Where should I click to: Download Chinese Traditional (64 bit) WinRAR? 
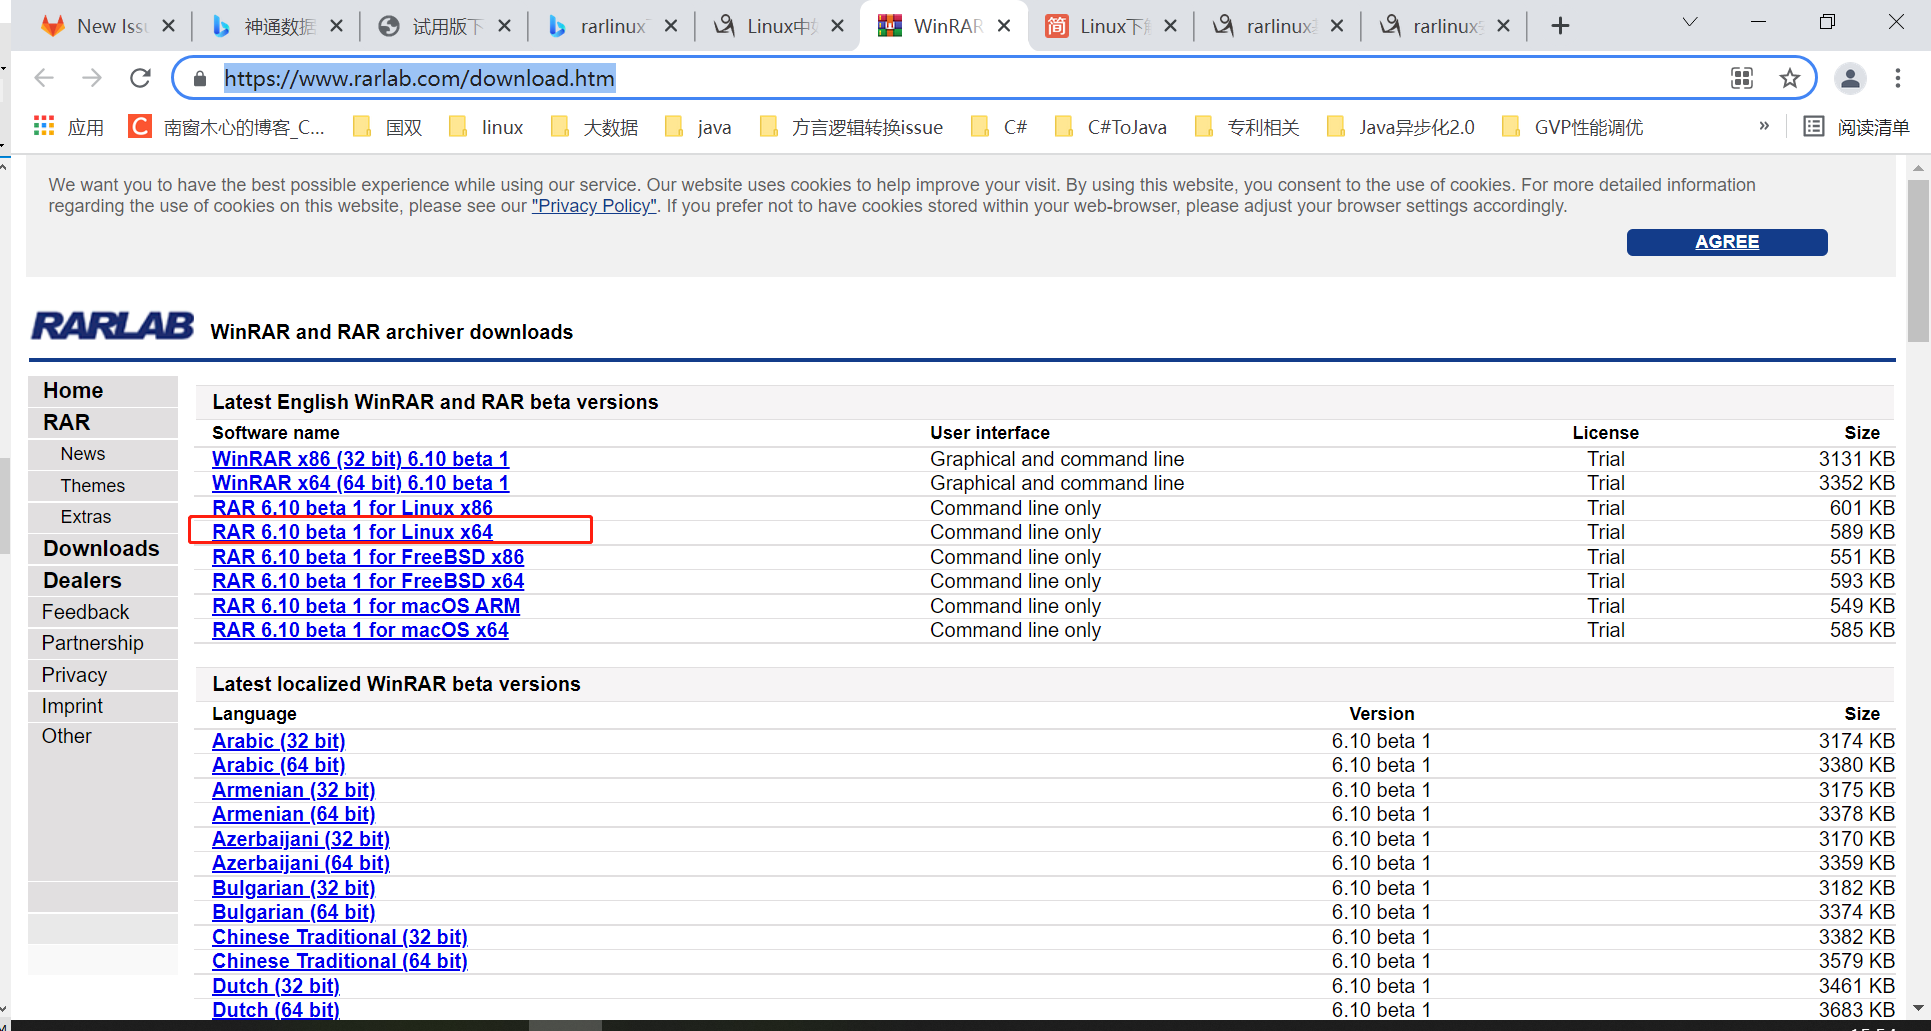pyautogui.click(x=339, y=961)
